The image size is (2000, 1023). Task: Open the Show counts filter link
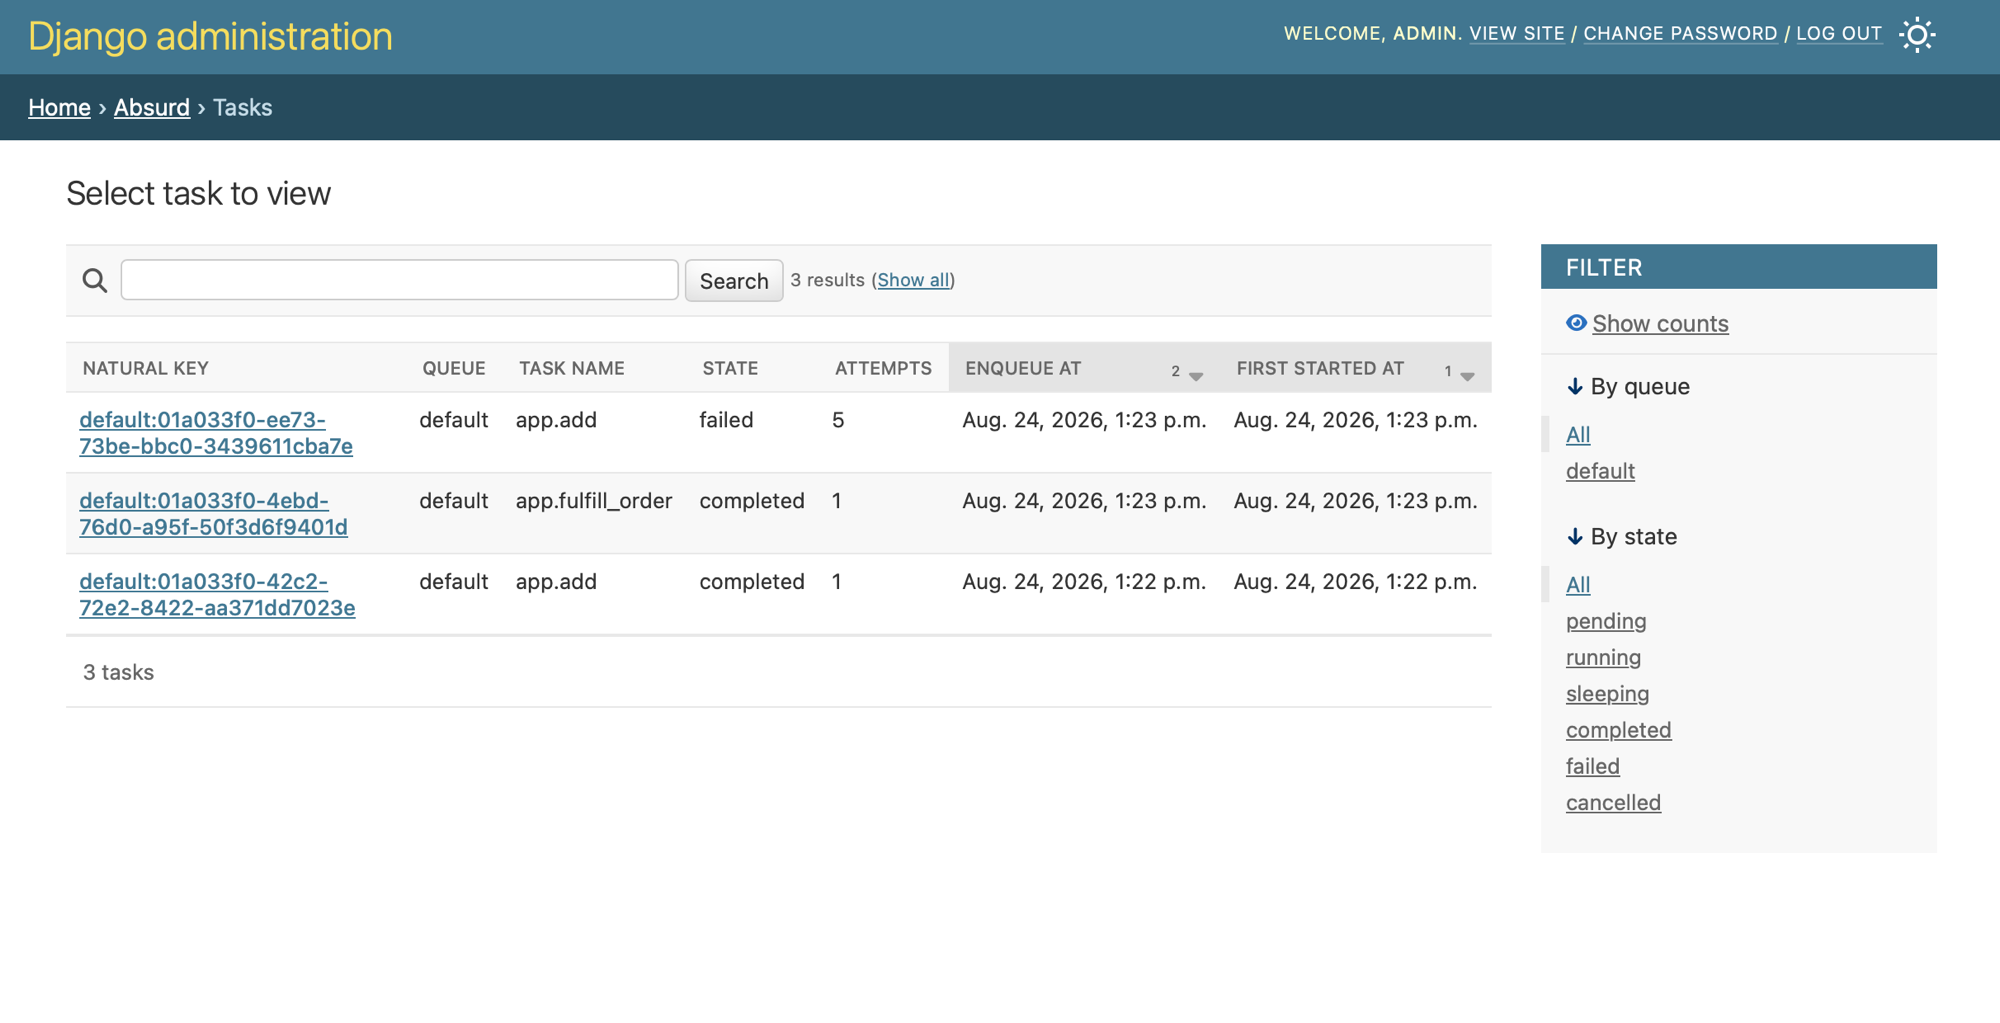click(x=1660, y=324)
